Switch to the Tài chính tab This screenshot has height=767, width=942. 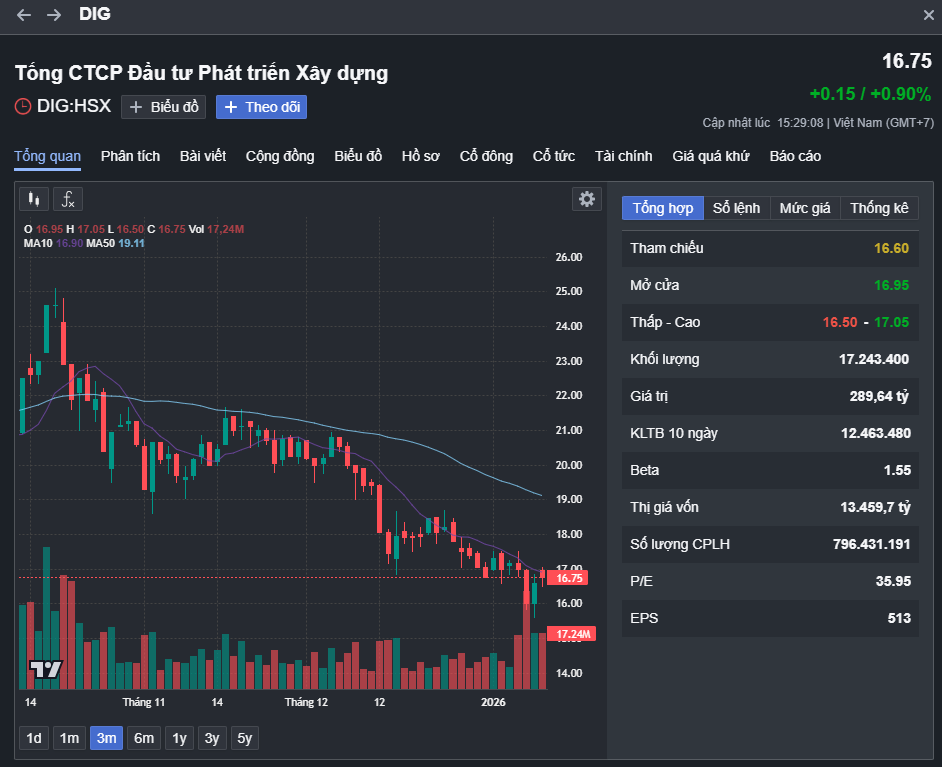(x=623, y=156)
